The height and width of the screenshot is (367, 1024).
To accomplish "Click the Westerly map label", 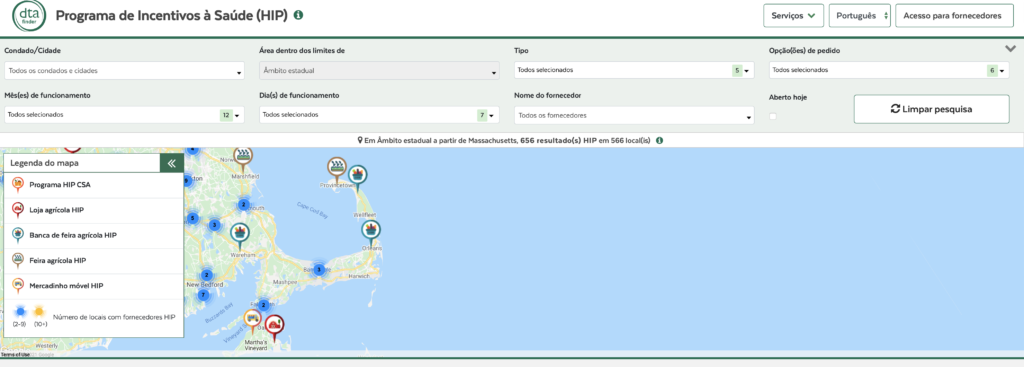I will [46, 345].
